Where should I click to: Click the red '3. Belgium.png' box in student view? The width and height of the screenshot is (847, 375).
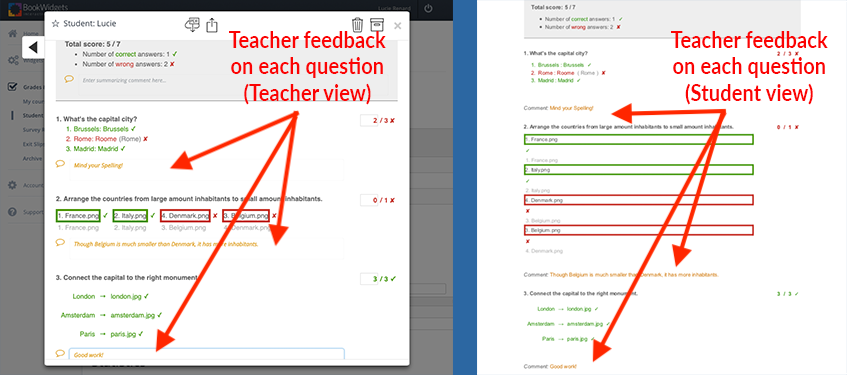pos(638,230)
